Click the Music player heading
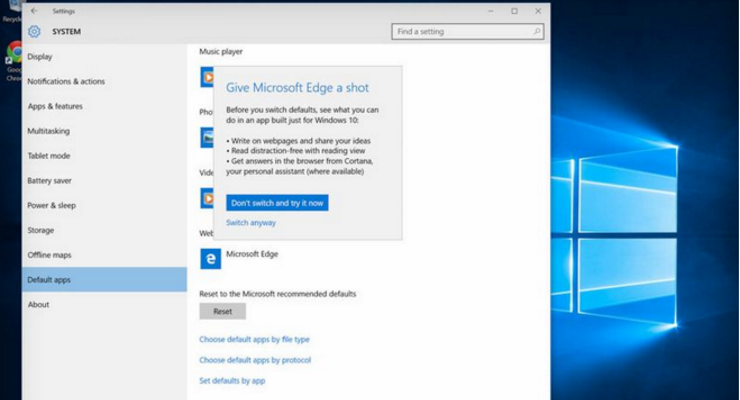Screen dimensions: 740x400 pyautogui.click(x=221, y=51)
